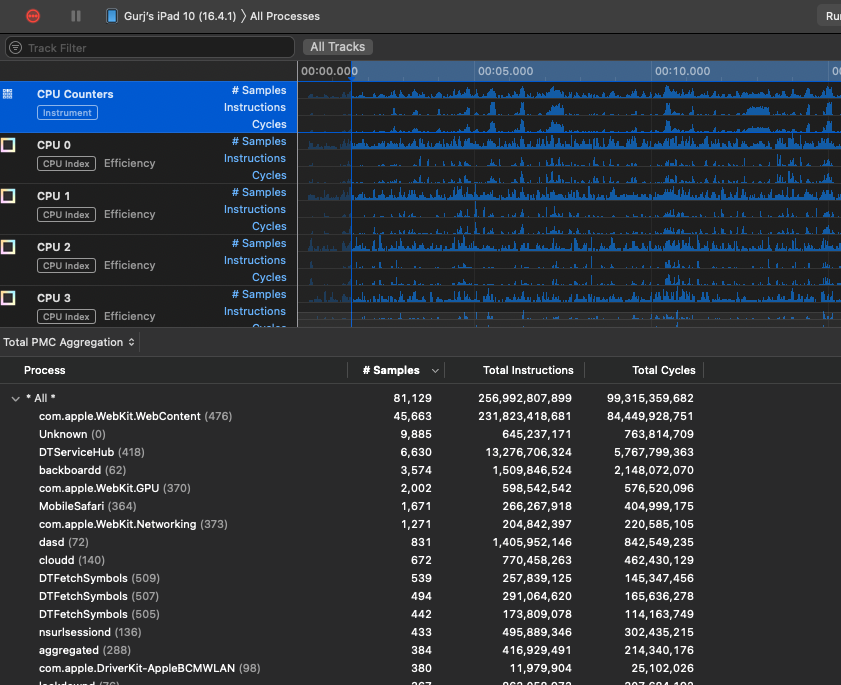Viewport: 841px width, 685px height.
Task: Click the CPU 2 track icon
Action: 8,247
